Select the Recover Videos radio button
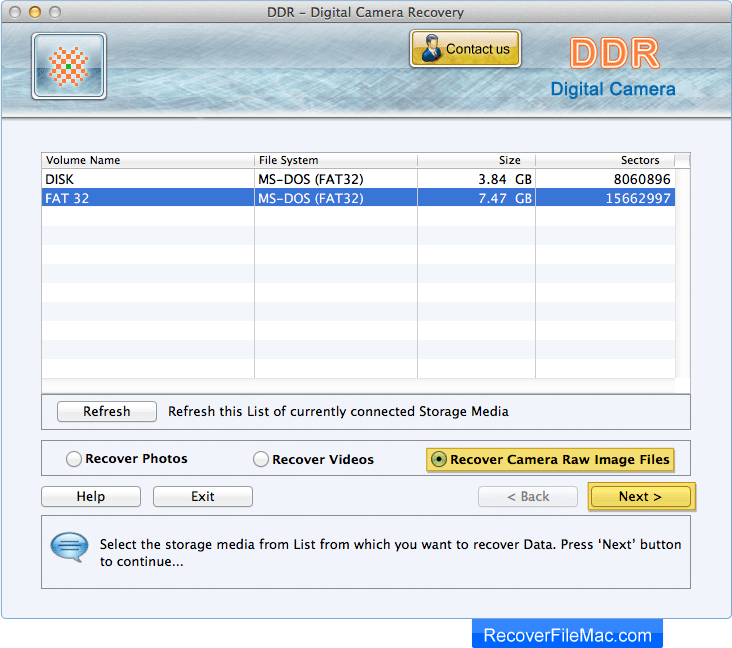 [x=260, y=459]
